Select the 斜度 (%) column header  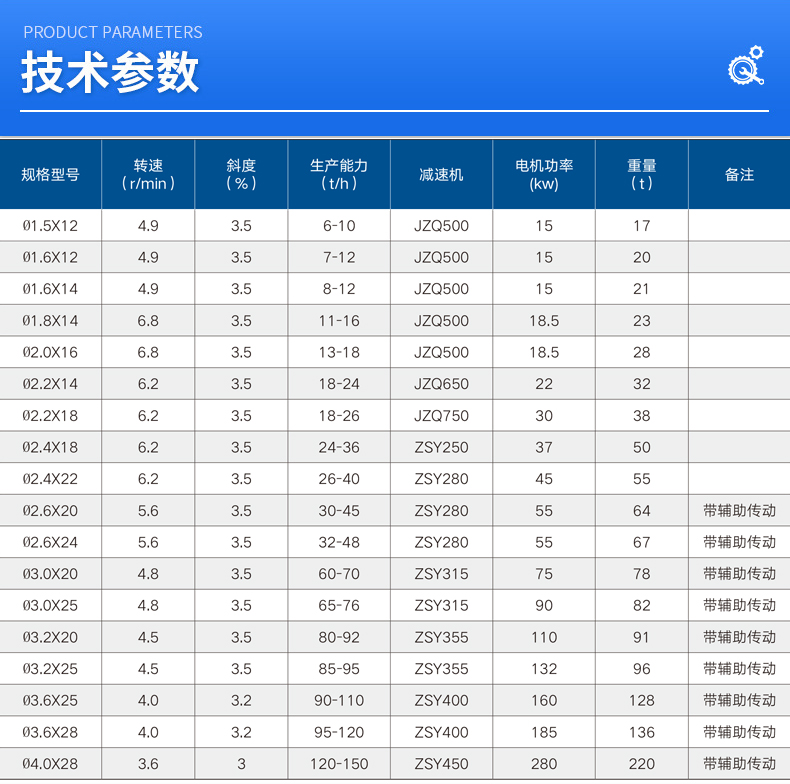[241, 174]
